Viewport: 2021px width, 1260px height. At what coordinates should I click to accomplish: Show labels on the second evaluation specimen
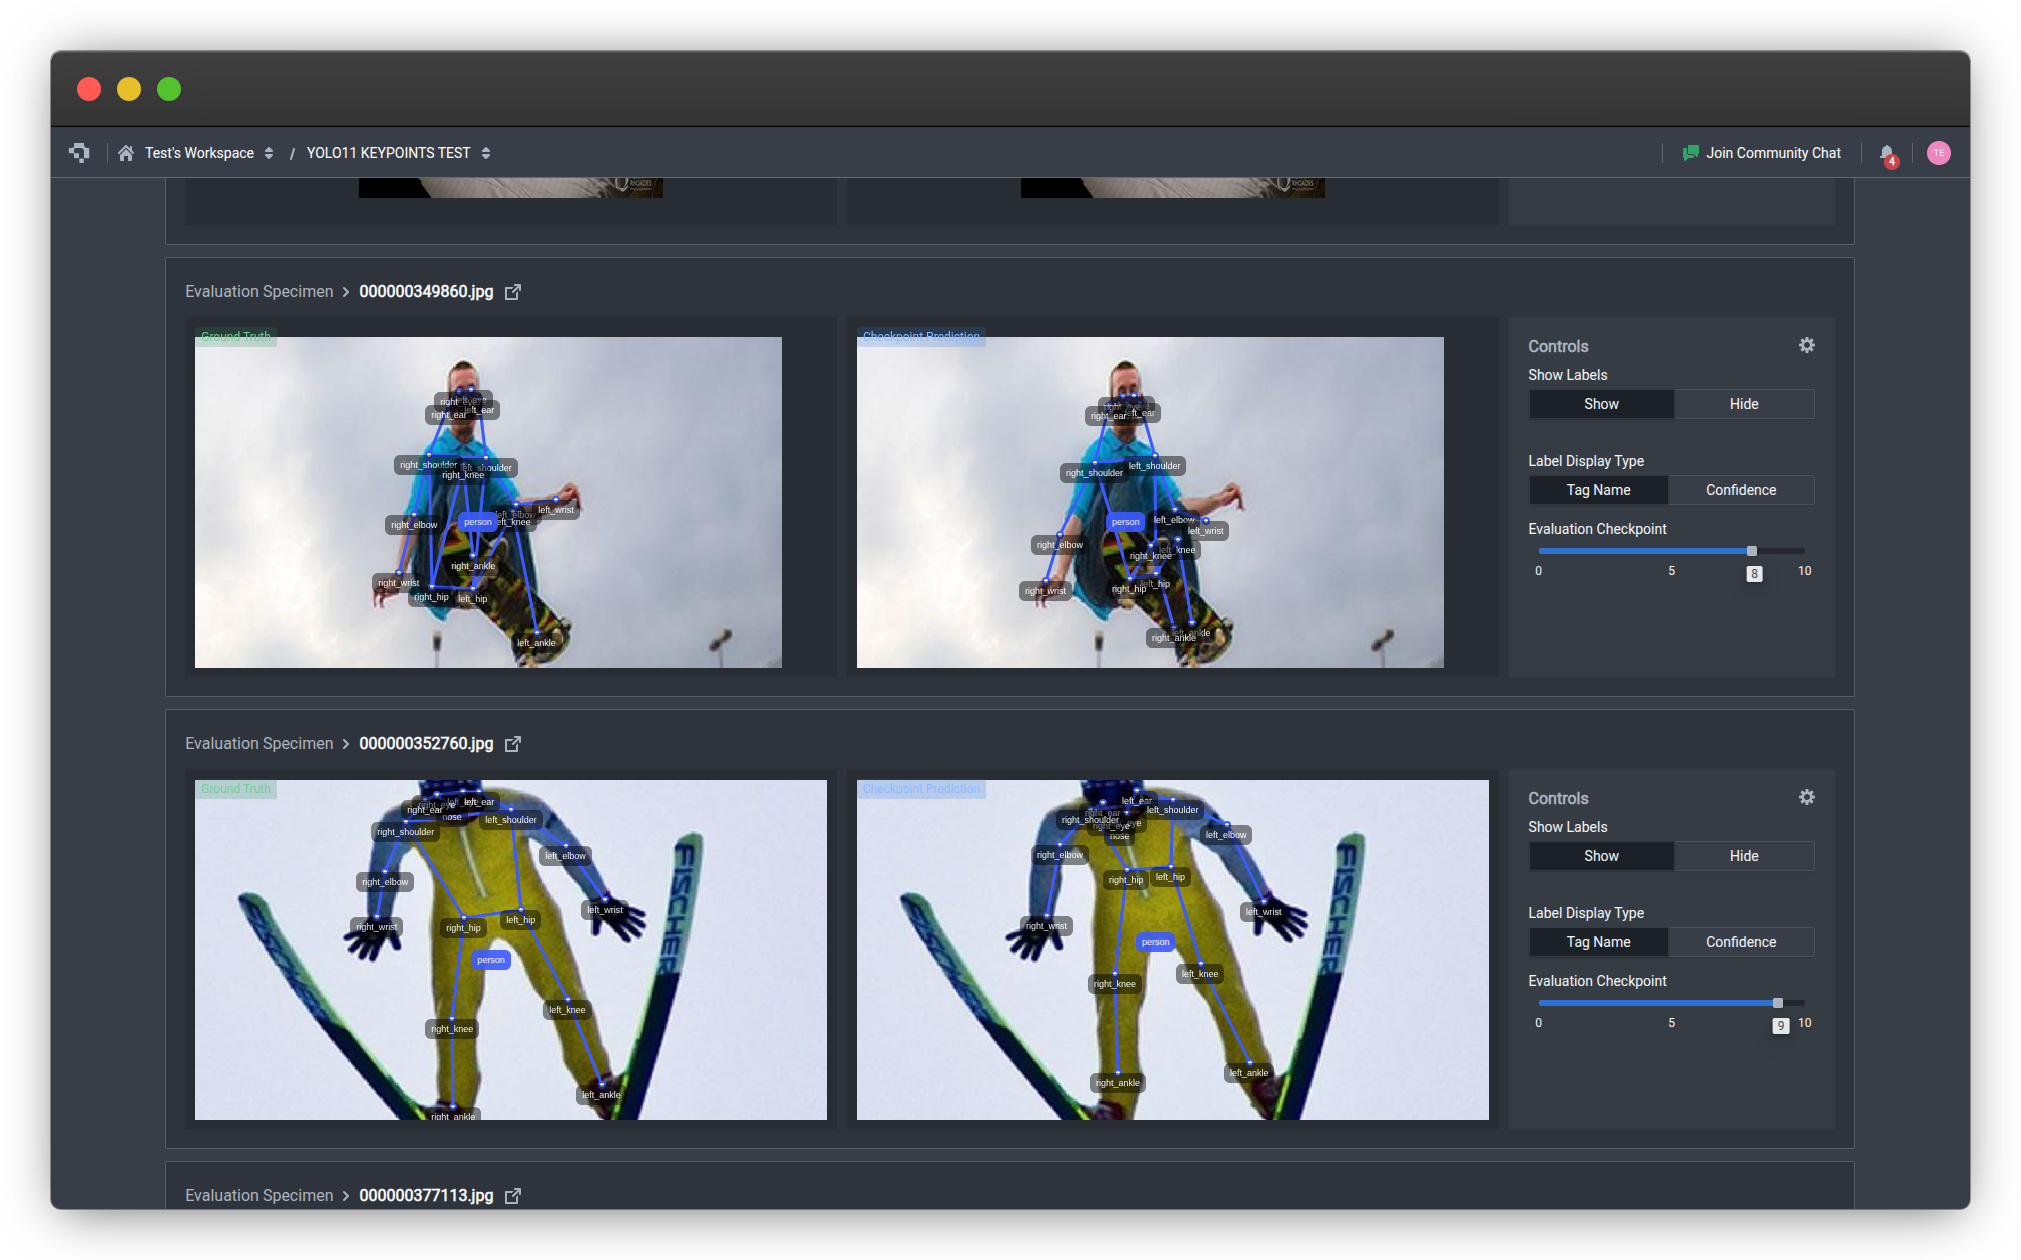(1600, 856)
